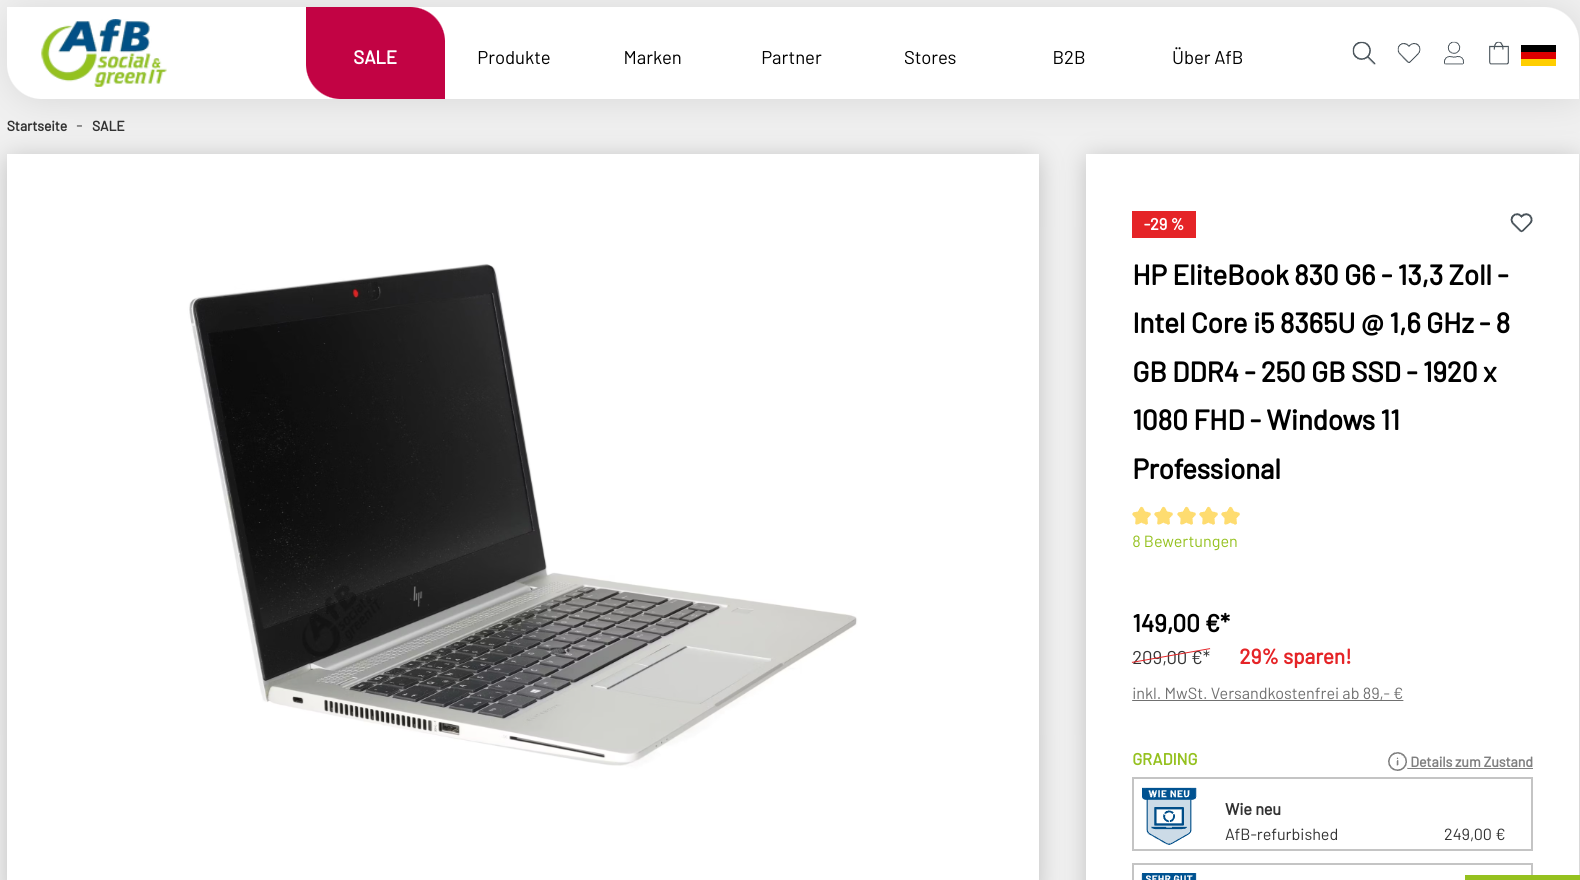
Task: Open the B2B menu item
Action: [1069, 58]
